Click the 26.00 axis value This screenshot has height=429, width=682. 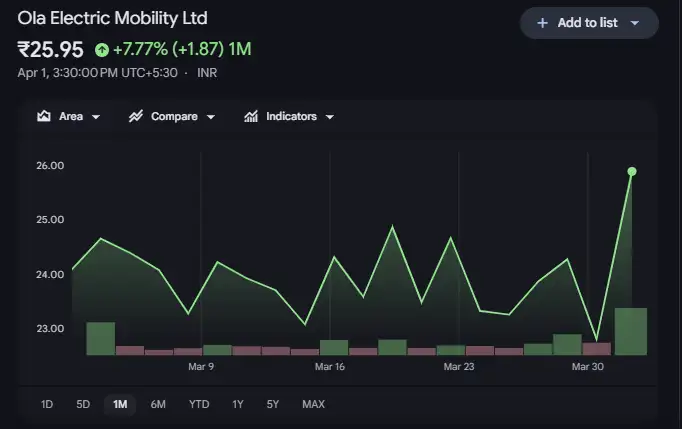[50, 166]
